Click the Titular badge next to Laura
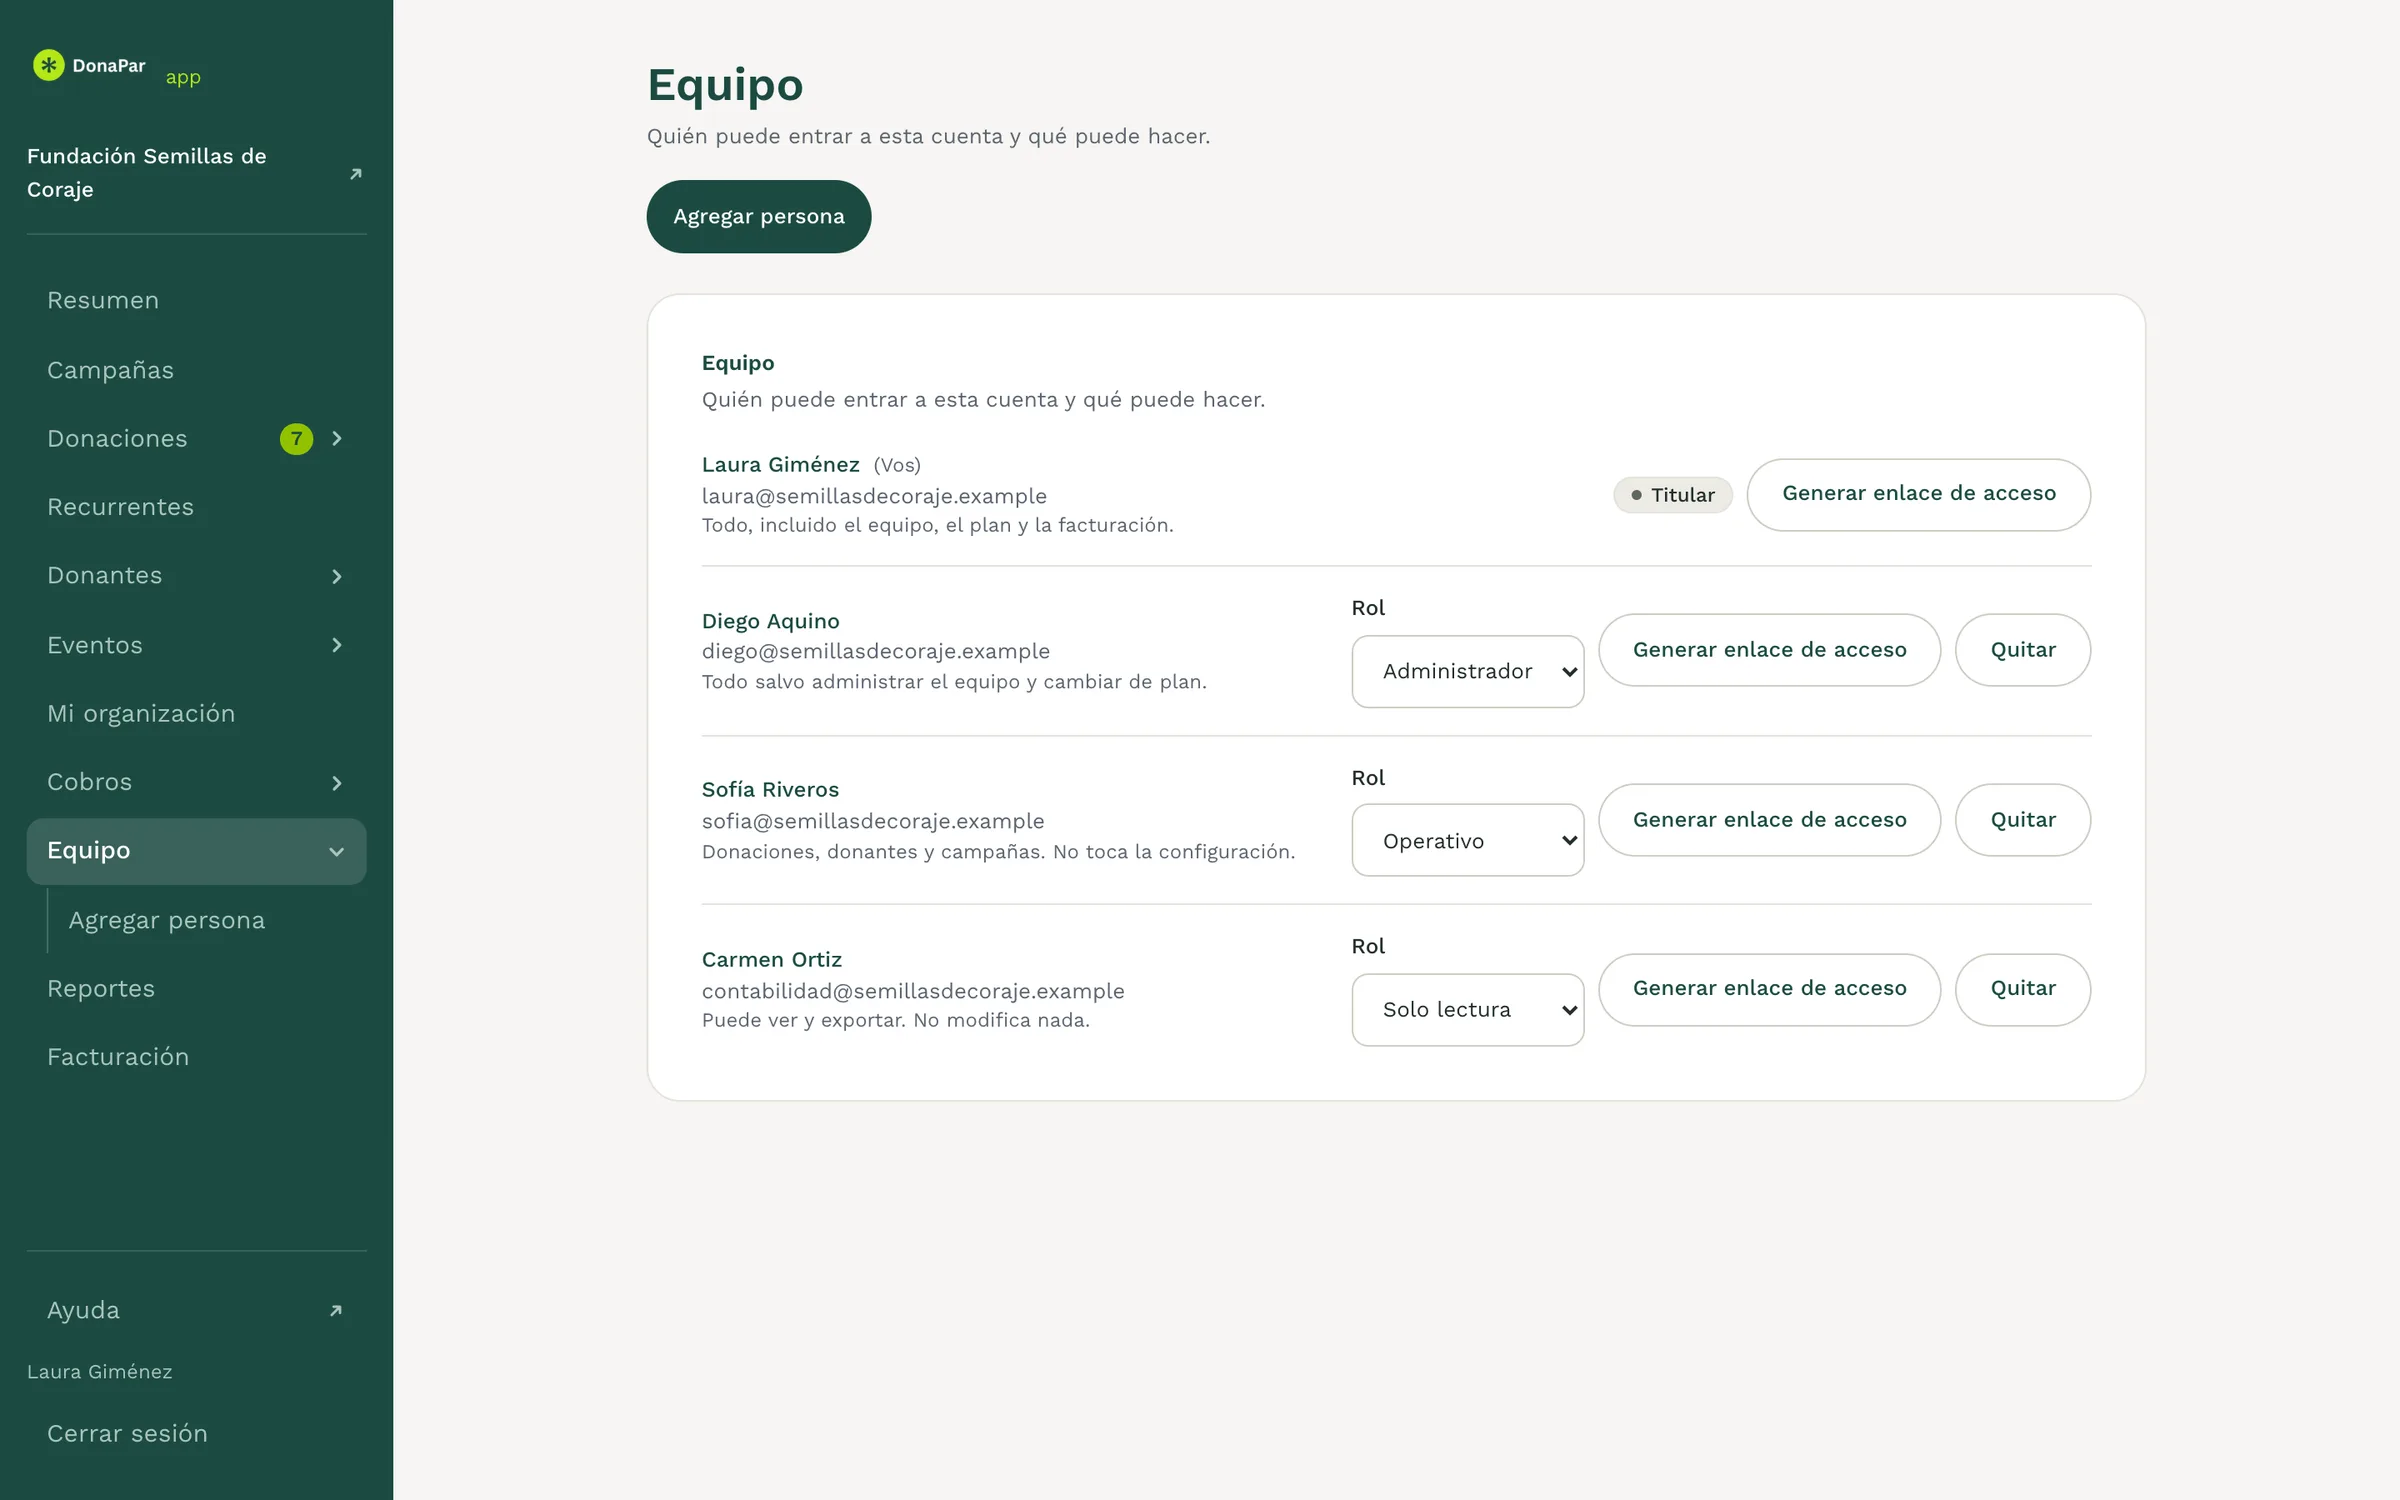This screenshot has width=2400, height=1500. pyautogui.click(x=1672, y=495)
